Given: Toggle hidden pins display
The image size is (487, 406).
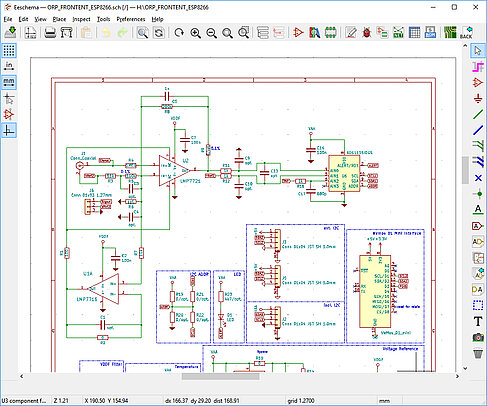Looking at the screenshot, I should (9, 115).
